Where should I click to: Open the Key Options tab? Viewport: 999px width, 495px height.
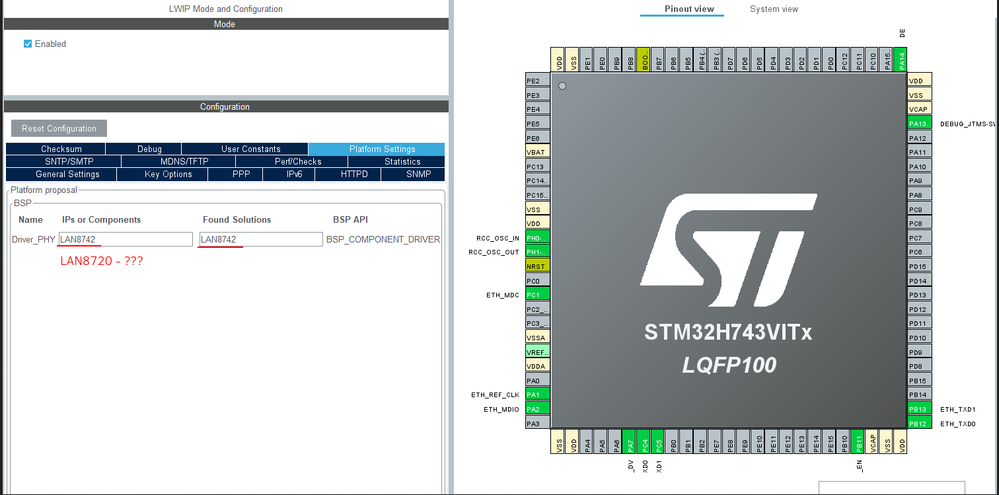coord(163,174)
